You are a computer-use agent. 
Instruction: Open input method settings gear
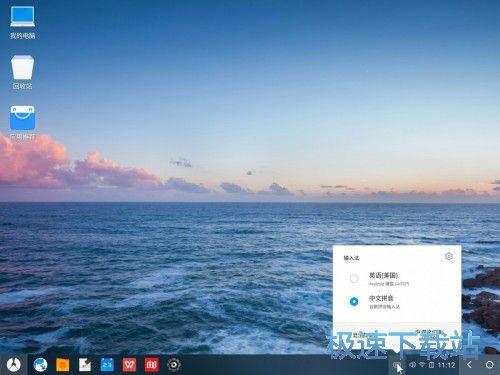pos(449,256)
